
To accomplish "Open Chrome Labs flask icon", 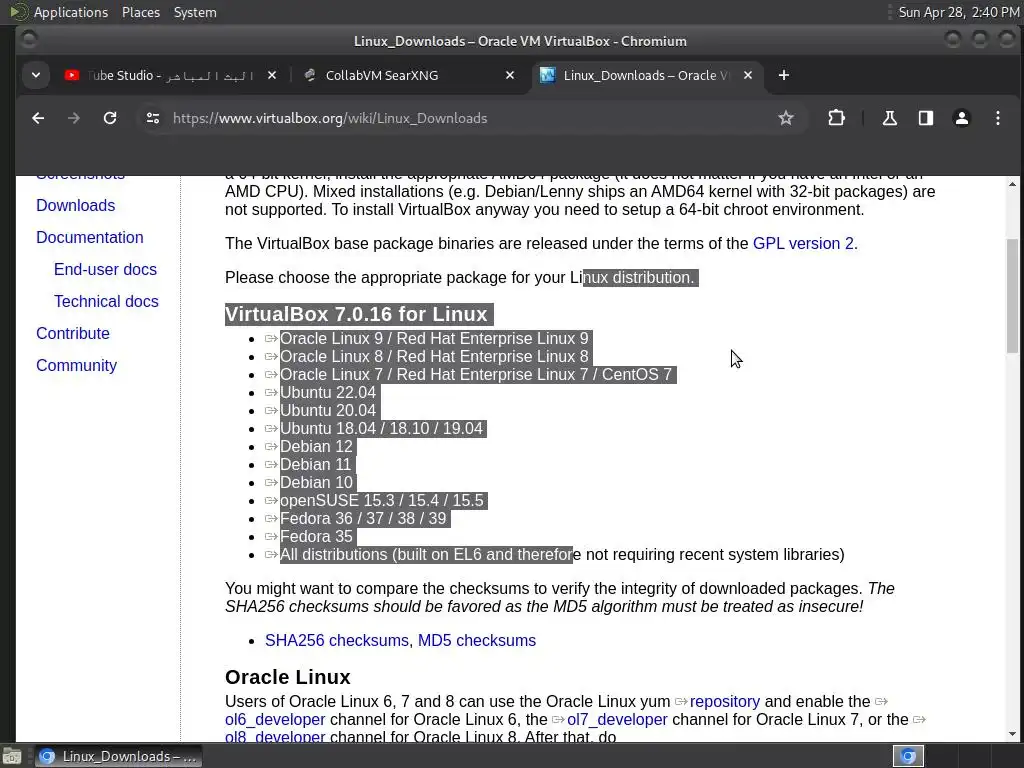I will click(x=889, y=118).
